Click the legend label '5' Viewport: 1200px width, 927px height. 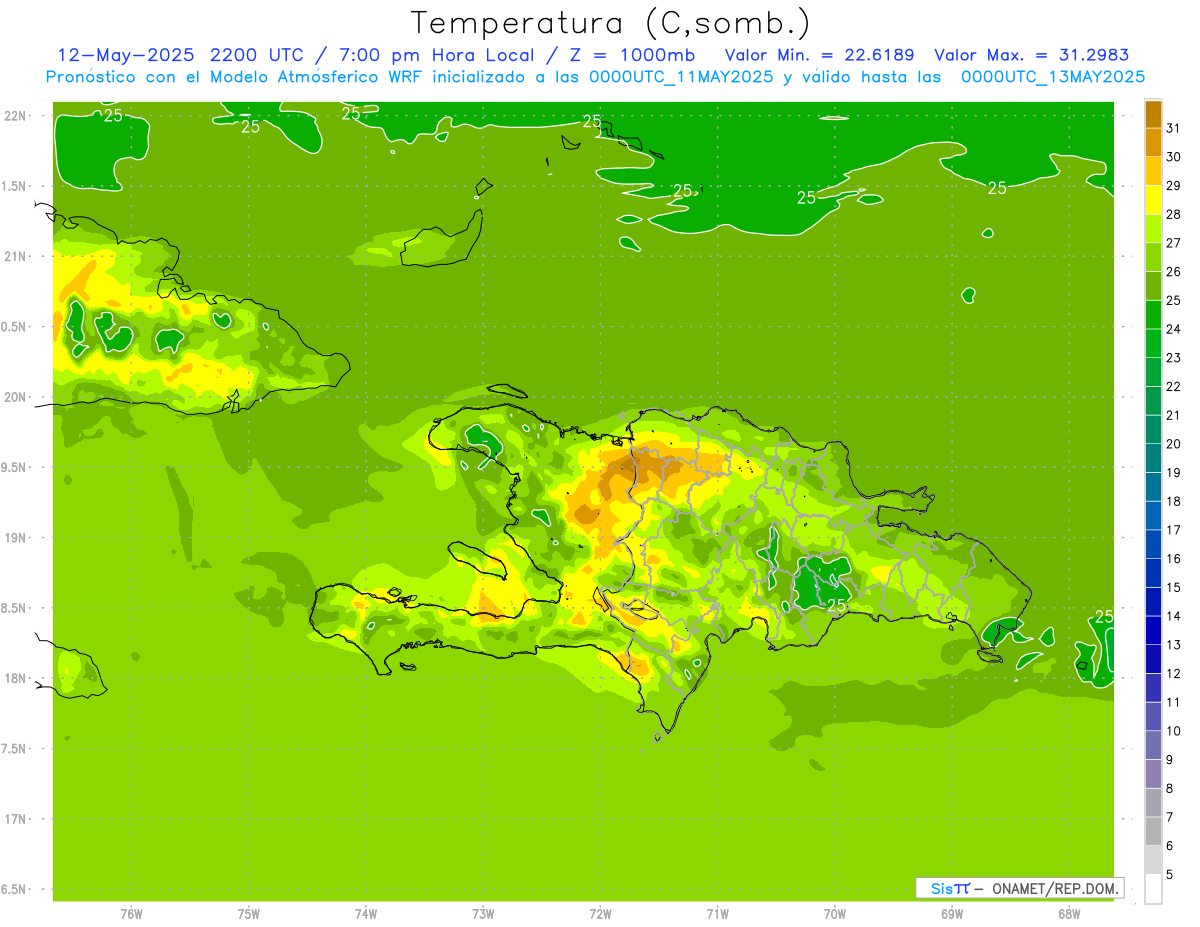[x=1170, y=874]
